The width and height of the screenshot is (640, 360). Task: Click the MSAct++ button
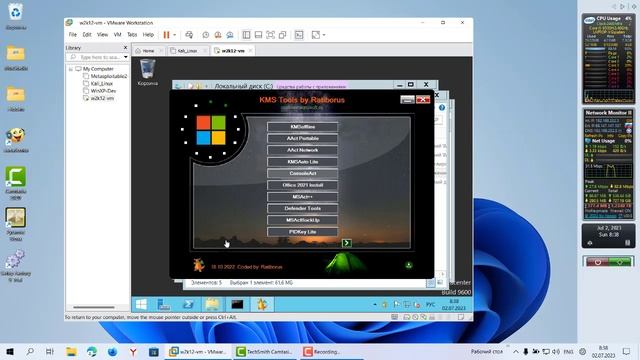pyautogui.click(x=302, y=197)
